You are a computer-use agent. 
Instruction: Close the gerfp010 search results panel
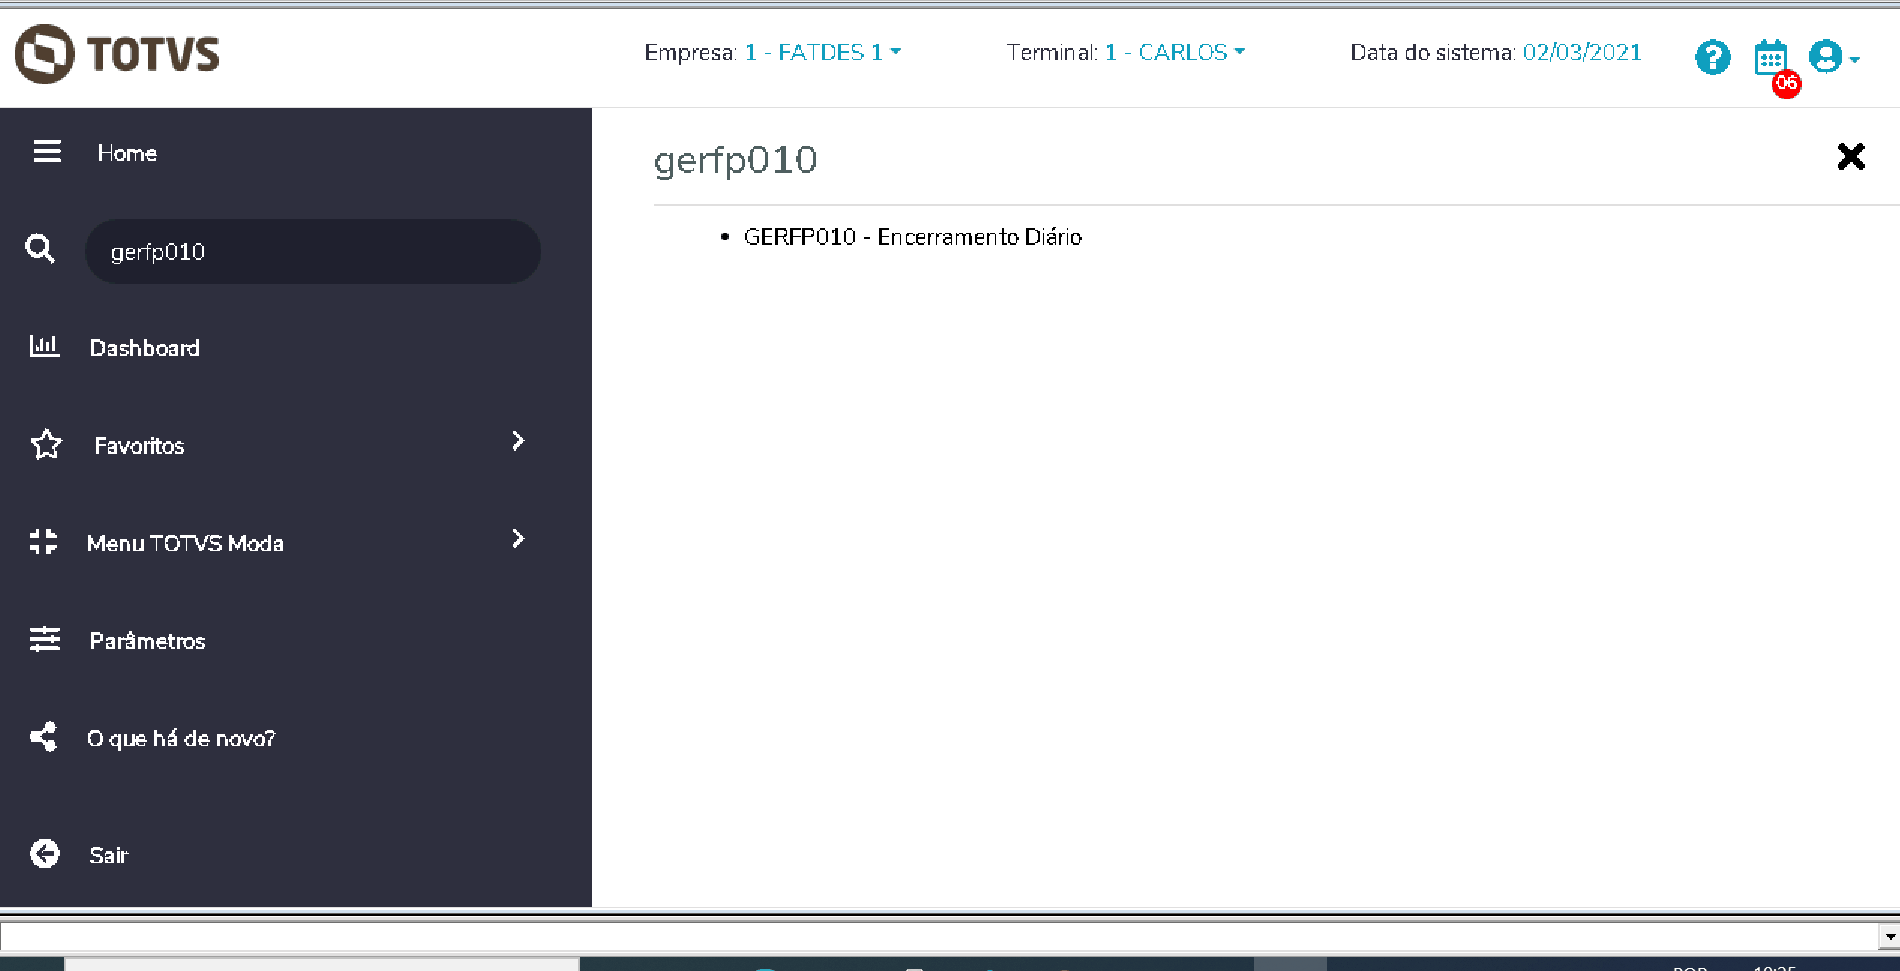(1851, 156)
